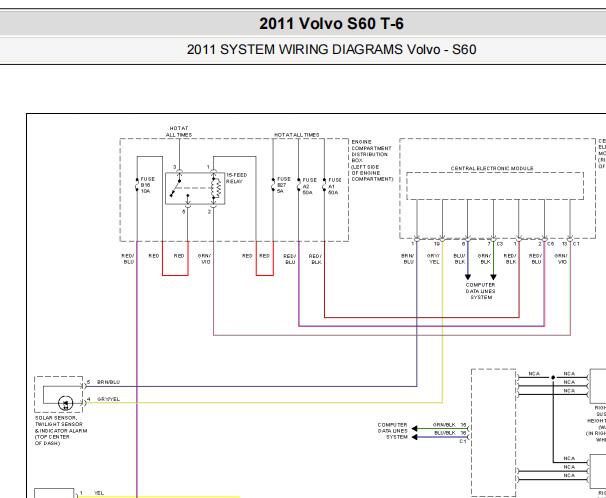
Task: Select the "2011 SYSTEM WIRING DIAGRAMS Volvo - S60" heading
Action: tap(331, 49)
